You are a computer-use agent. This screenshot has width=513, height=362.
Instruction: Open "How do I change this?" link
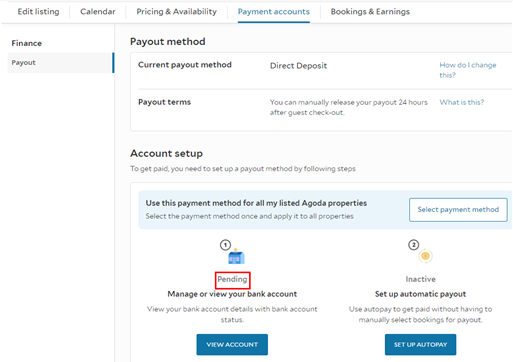(468, 70)
